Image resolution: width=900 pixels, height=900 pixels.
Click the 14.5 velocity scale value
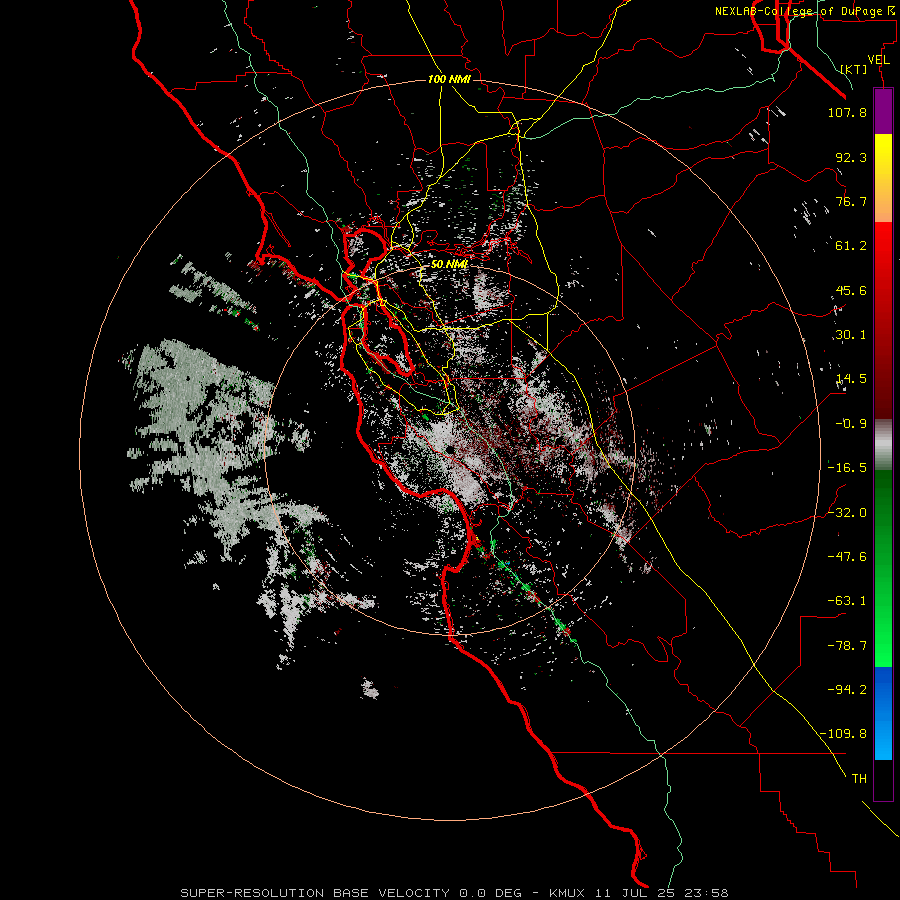(x=851, y=379)
